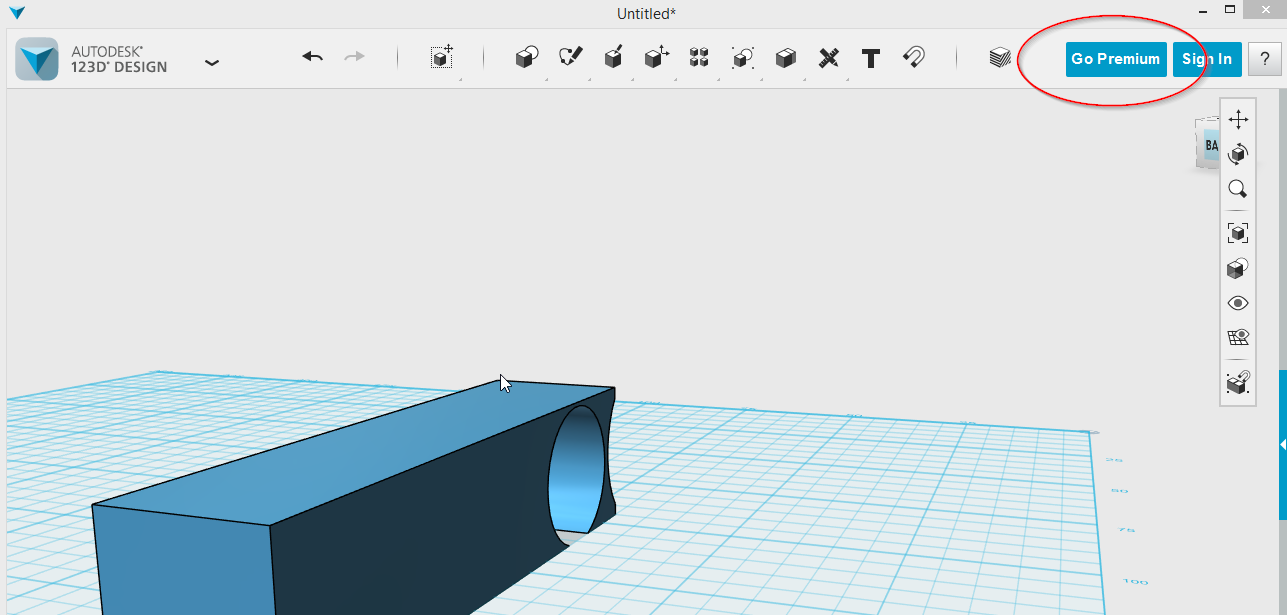The height and width of the screenshot is (615, 1287).
Task: Open the visual style materials and outlines option
Action: point(1238,268)
